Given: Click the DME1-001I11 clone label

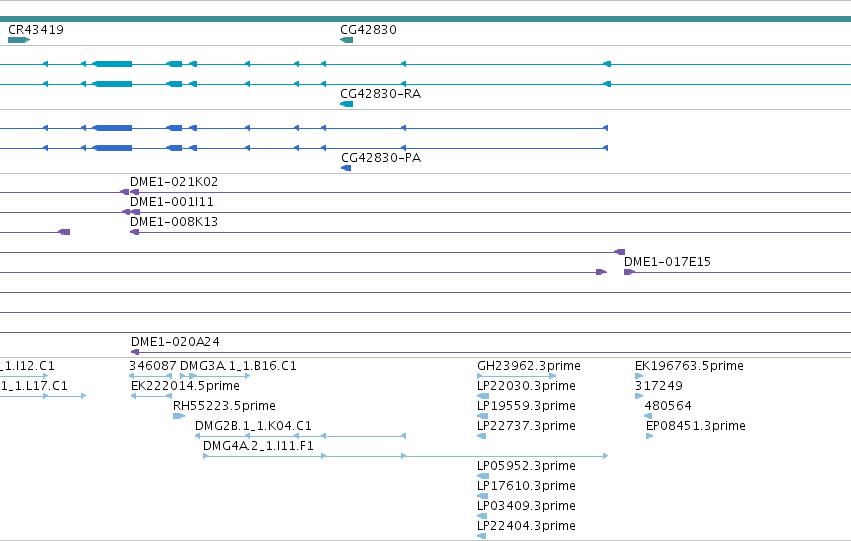Looking at the screenshot, I should [x=172, y=202].
